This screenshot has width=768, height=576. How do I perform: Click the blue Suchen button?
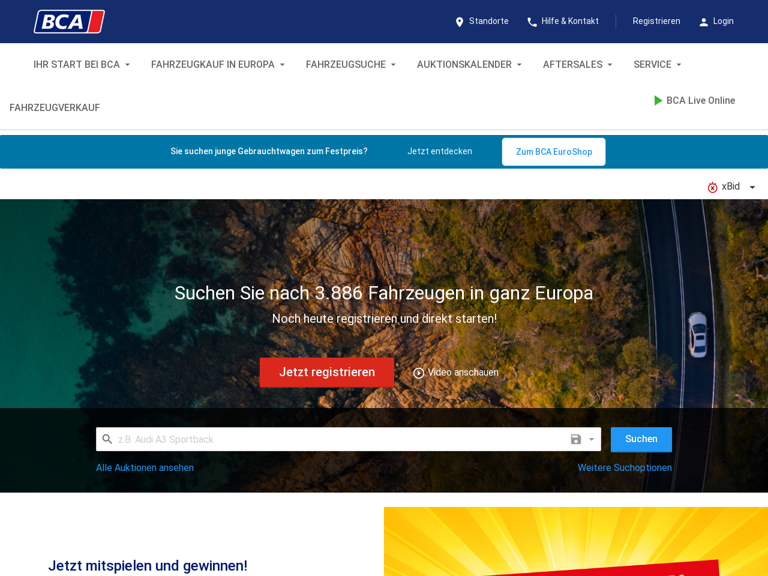(x=641, y=439)
